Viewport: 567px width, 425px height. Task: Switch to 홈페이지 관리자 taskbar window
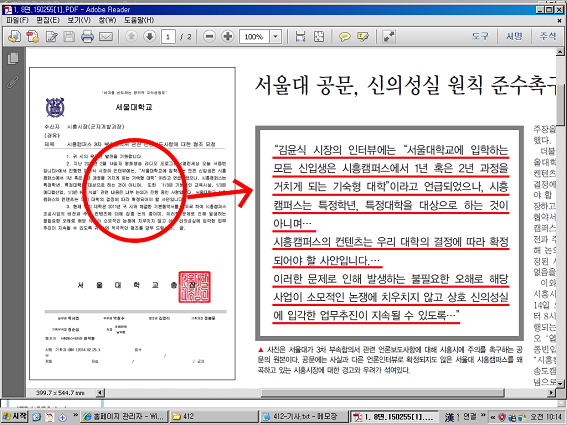124,417
